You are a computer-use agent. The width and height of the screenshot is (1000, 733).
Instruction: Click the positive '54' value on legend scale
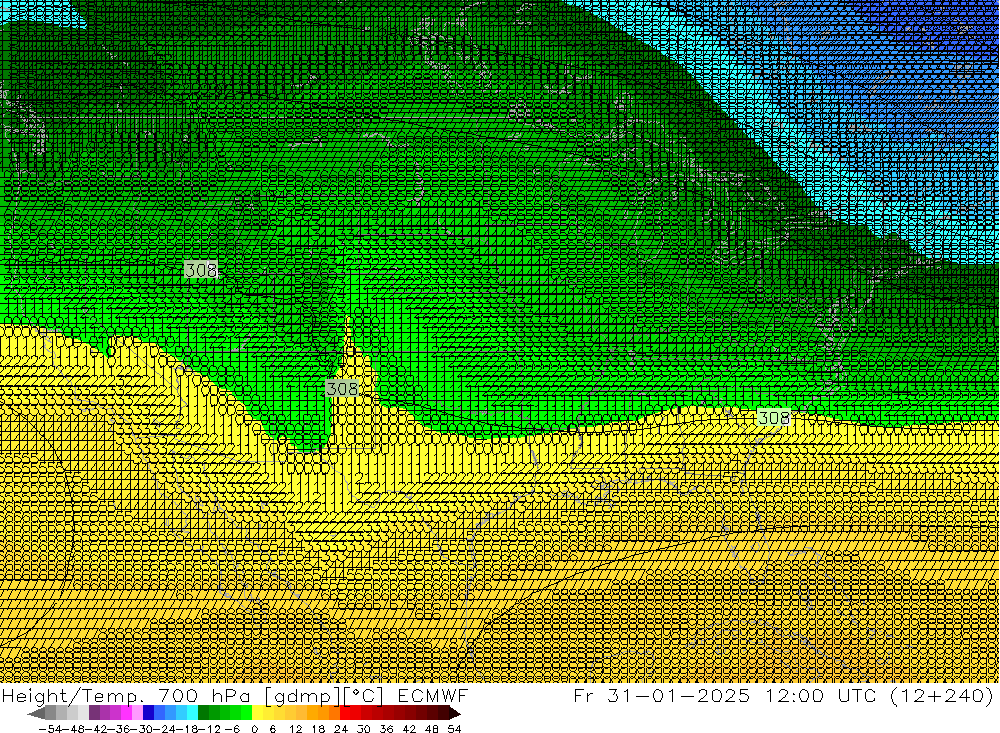point(454,729)
